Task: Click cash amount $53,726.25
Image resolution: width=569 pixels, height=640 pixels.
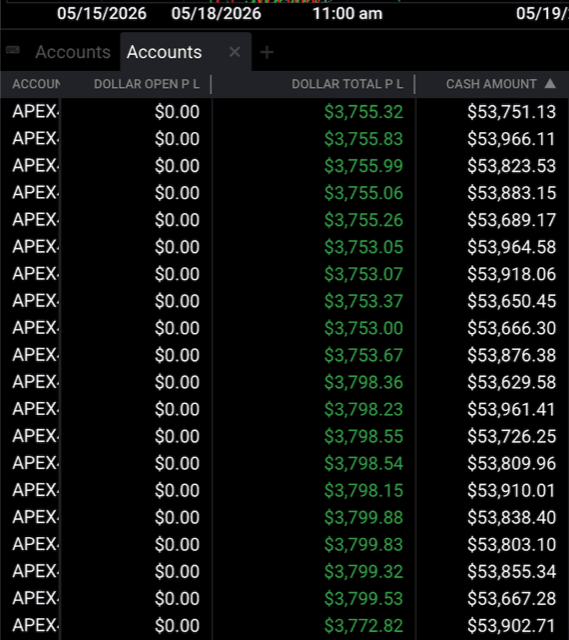Action: 511,436
